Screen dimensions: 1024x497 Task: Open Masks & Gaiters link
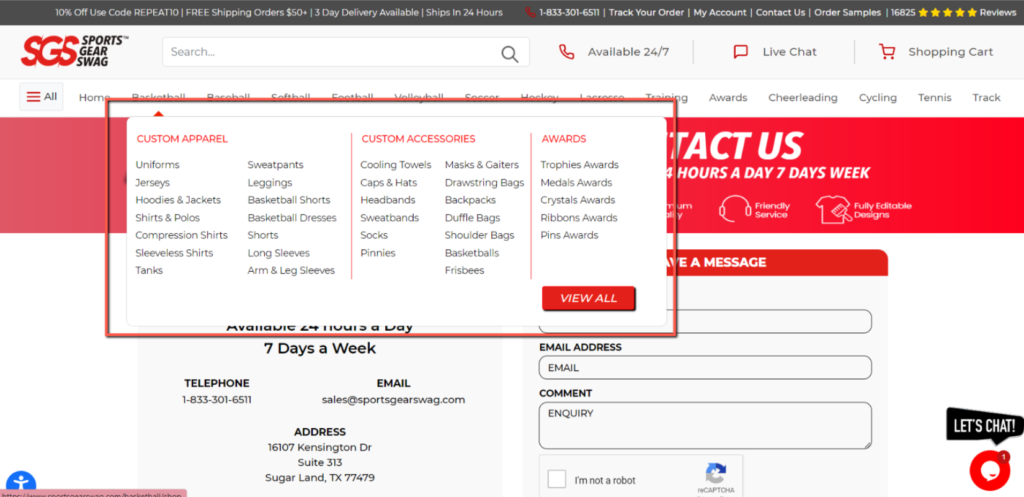pyautogui.click(x=482, y=165)
